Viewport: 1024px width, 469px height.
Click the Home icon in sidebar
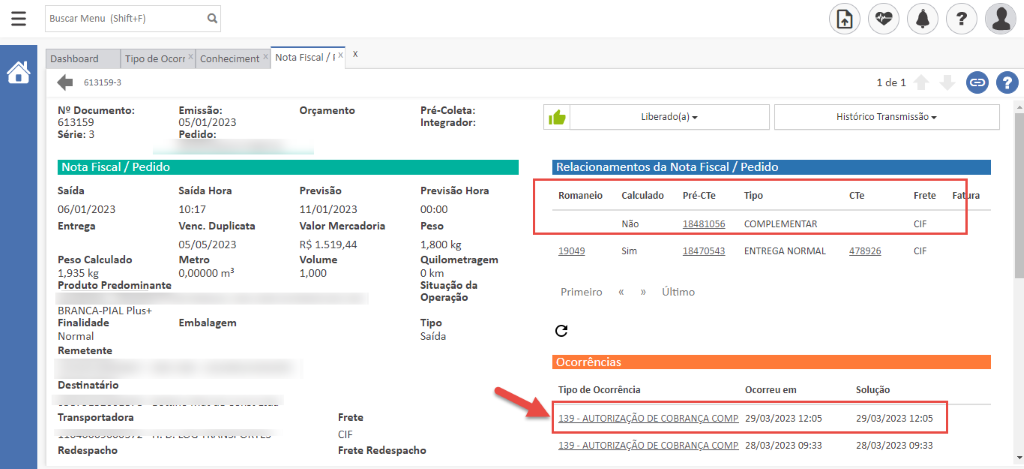tap(18, 73)
